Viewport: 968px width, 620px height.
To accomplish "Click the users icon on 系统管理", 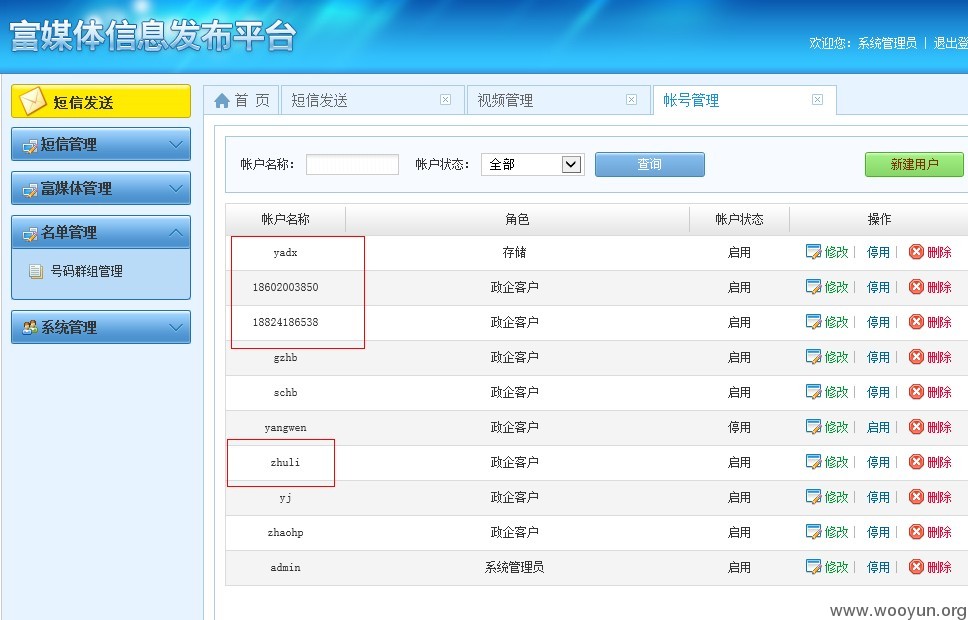I will coord(30,327).
